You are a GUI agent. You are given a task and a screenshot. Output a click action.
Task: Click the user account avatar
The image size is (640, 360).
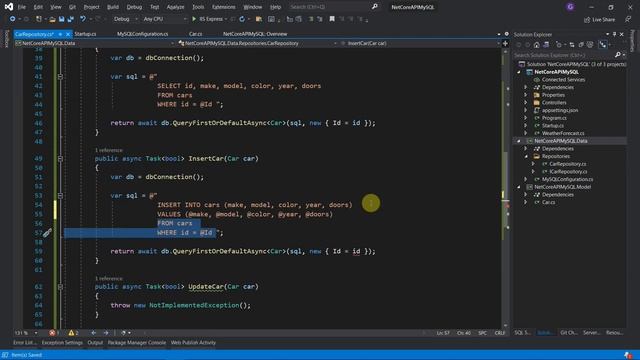570,7
